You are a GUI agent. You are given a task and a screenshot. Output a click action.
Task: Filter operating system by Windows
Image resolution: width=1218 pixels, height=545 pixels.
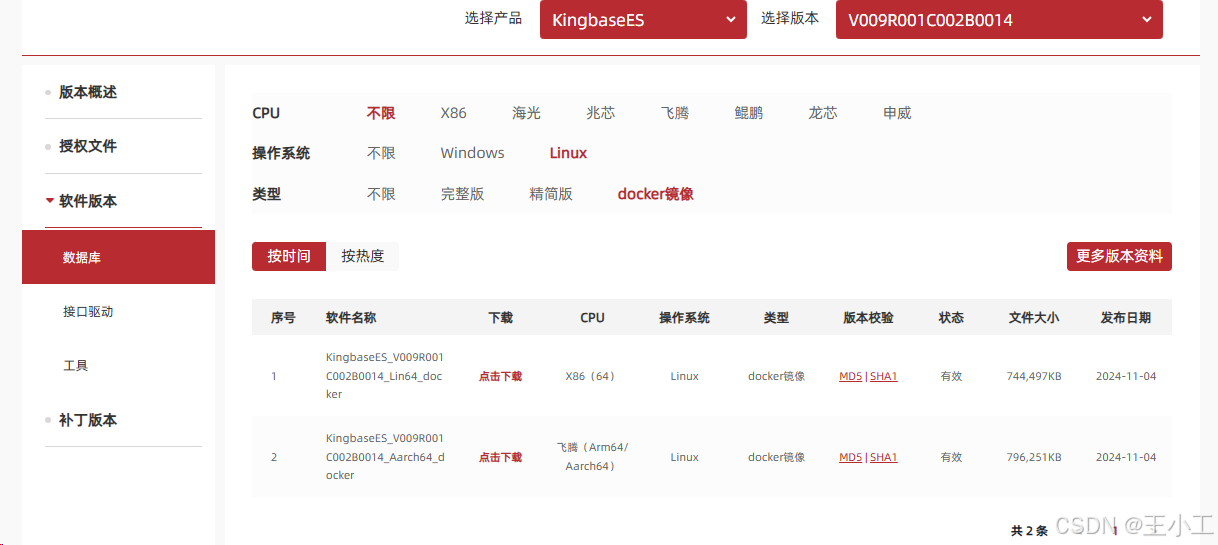point(472,153)
